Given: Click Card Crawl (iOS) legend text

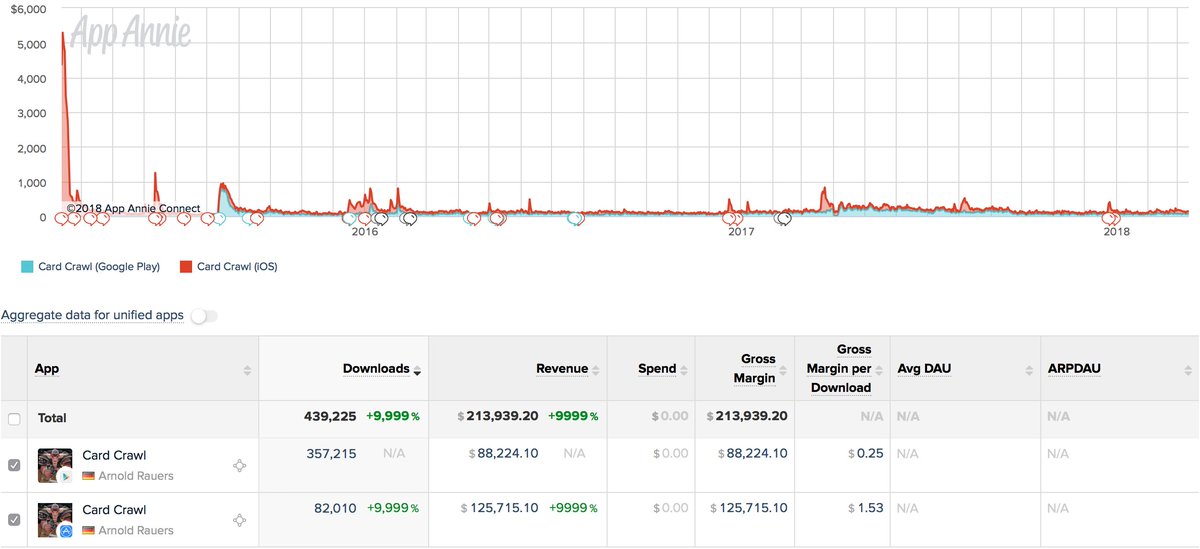Looking at the screenshot, I should point(237,267).
